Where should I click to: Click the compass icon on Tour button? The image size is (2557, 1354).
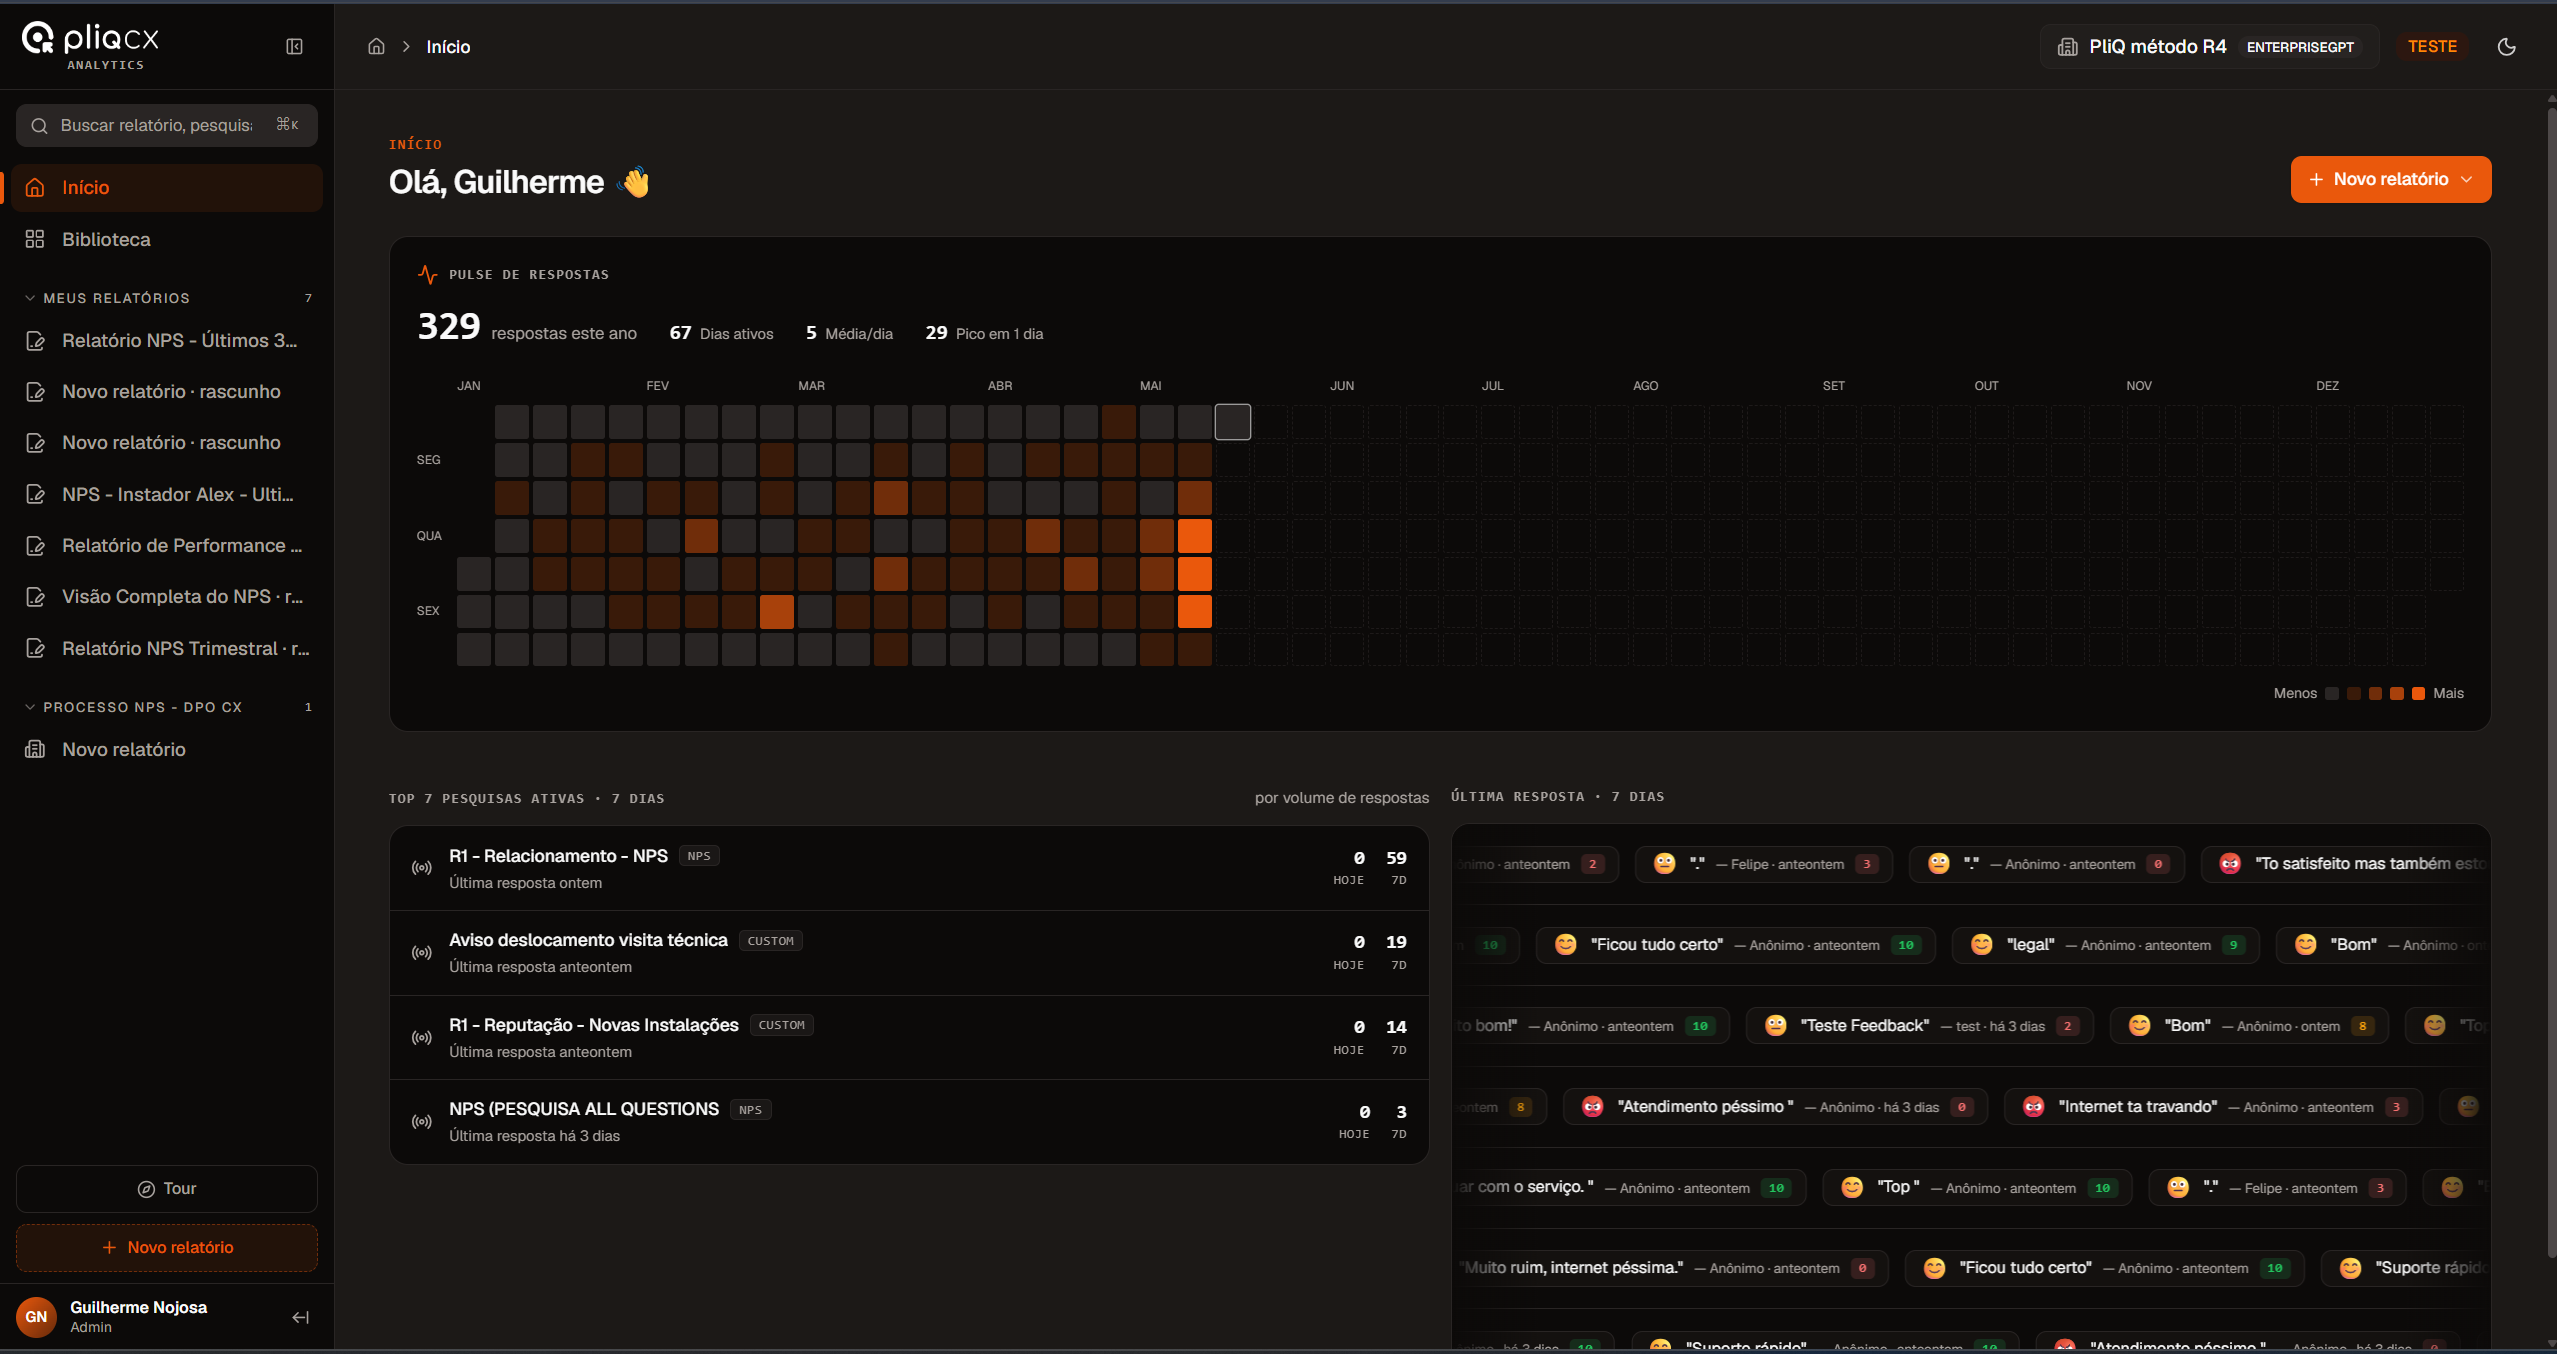coord(146,1188)
